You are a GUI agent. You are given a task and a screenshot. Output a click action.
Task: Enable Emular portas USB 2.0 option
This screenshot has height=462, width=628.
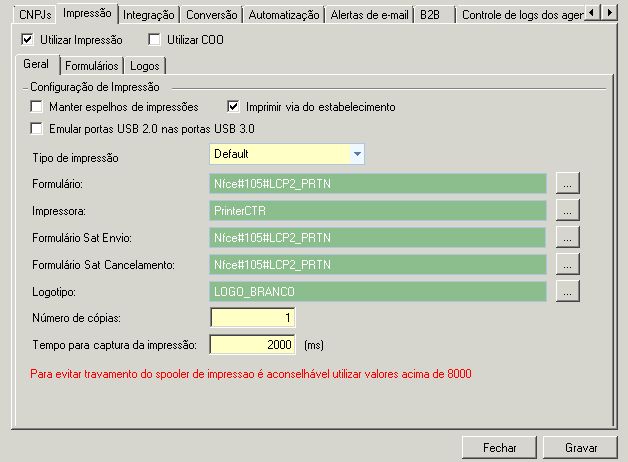[x=38, y=128]
